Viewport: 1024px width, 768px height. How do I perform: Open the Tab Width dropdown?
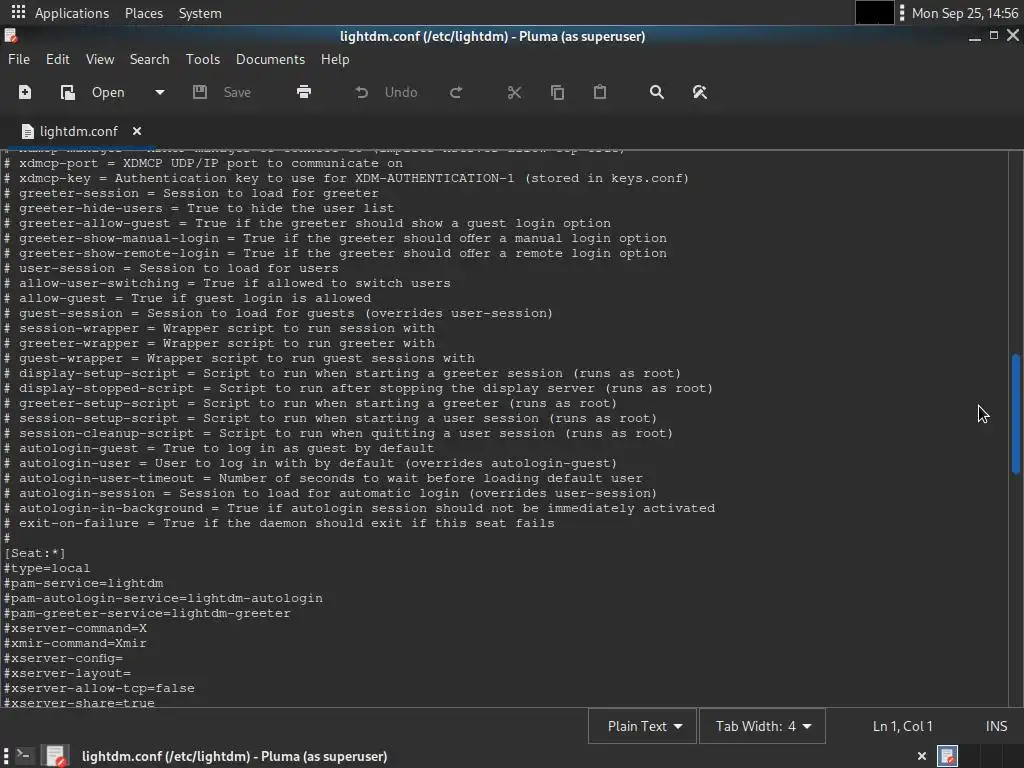click(x=762, y=726)
